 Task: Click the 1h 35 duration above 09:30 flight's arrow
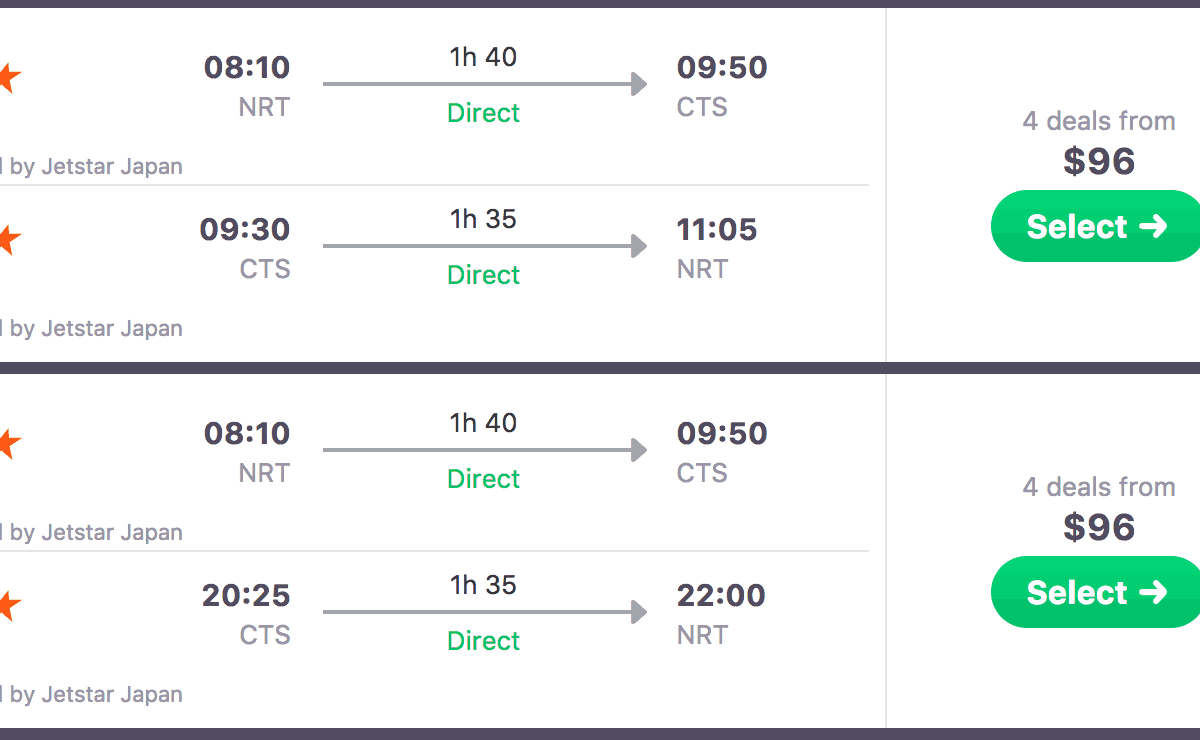pos(484,219)
